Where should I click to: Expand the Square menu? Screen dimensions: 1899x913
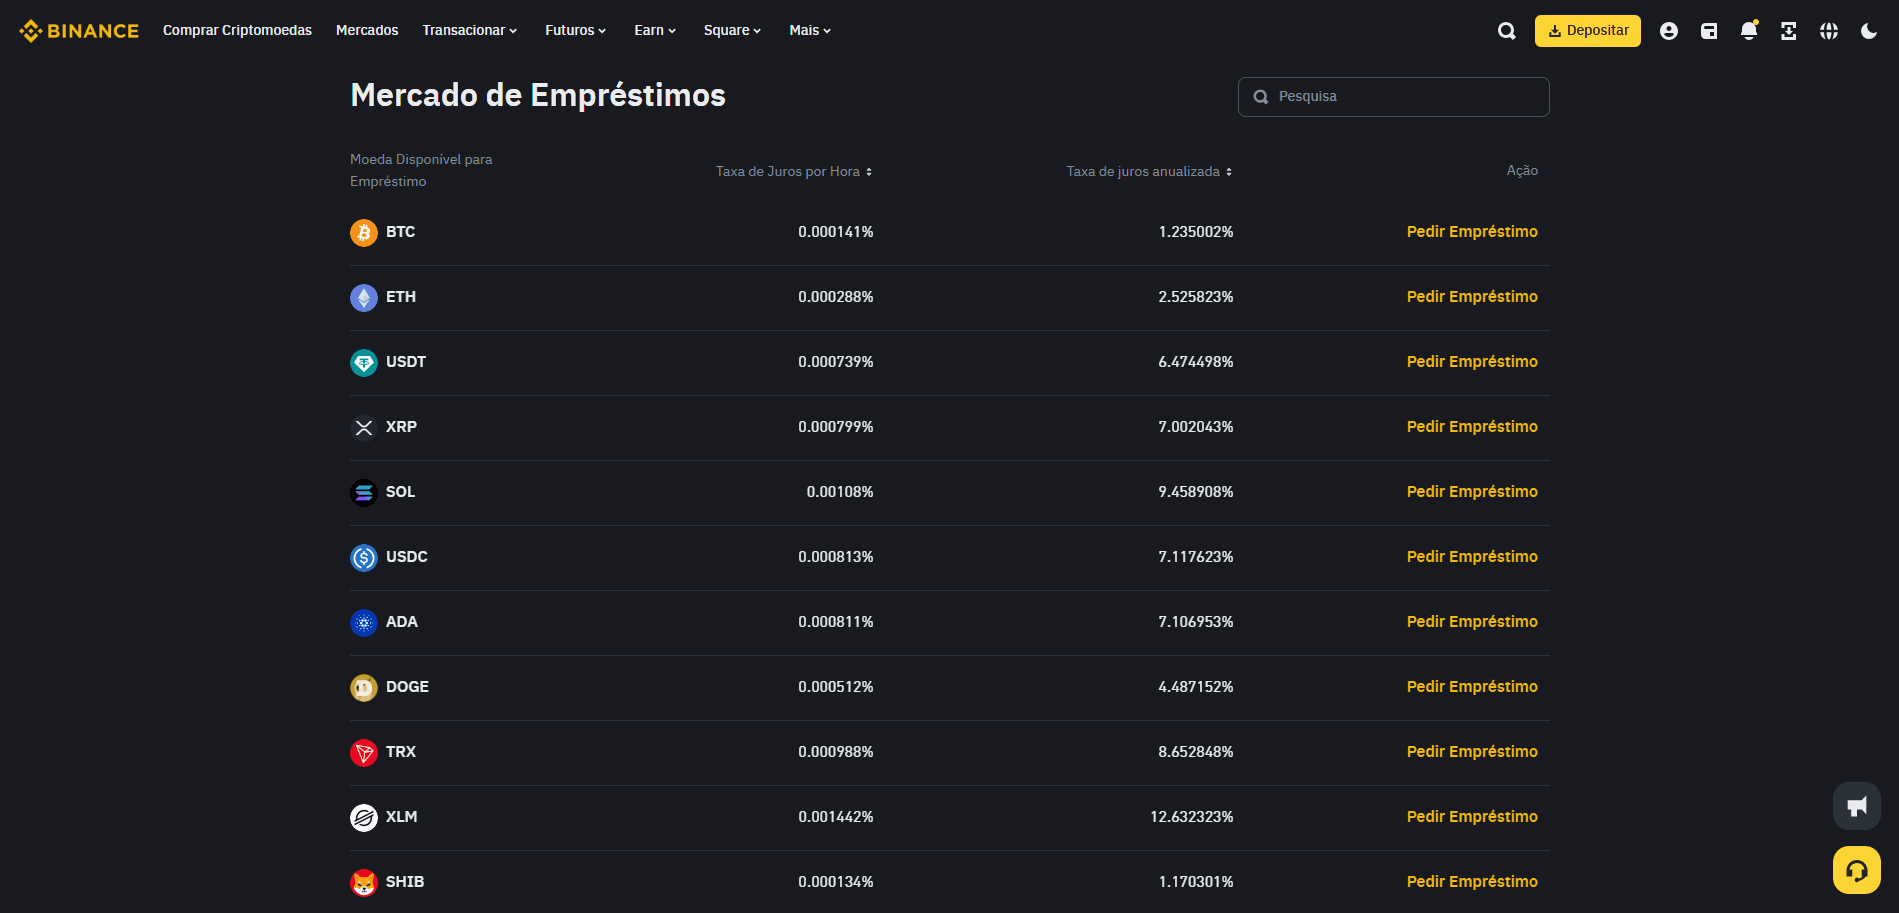(x=732, y=31)
